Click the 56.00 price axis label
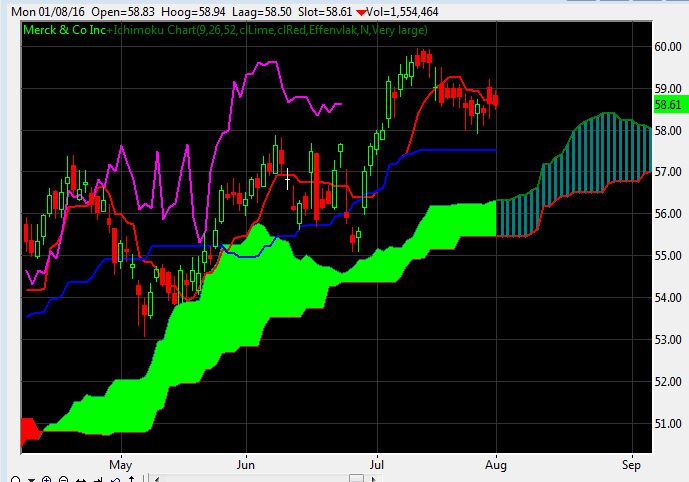 pos(668,214)
